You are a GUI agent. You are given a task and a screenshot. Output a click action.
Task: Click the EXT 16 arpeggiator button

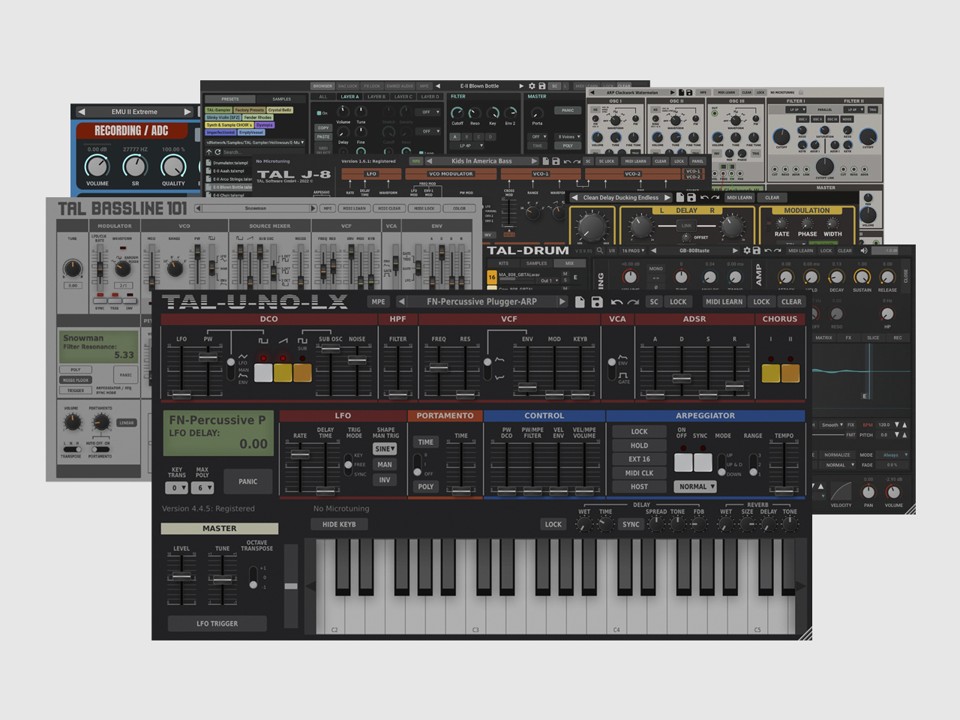(x=639, y=459)
